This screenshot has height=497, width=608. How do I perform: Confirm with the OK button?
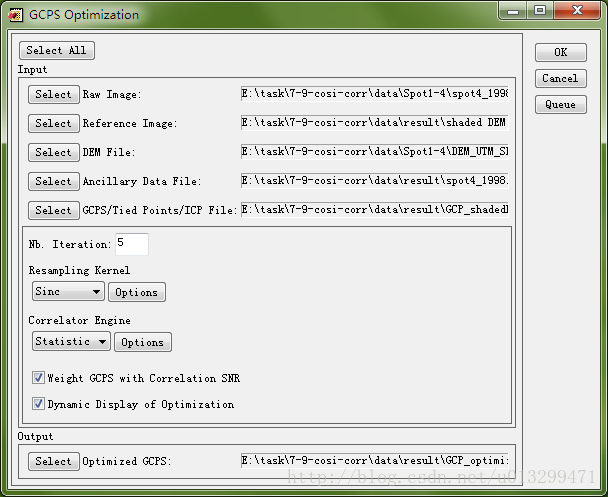tap(560, 52)
